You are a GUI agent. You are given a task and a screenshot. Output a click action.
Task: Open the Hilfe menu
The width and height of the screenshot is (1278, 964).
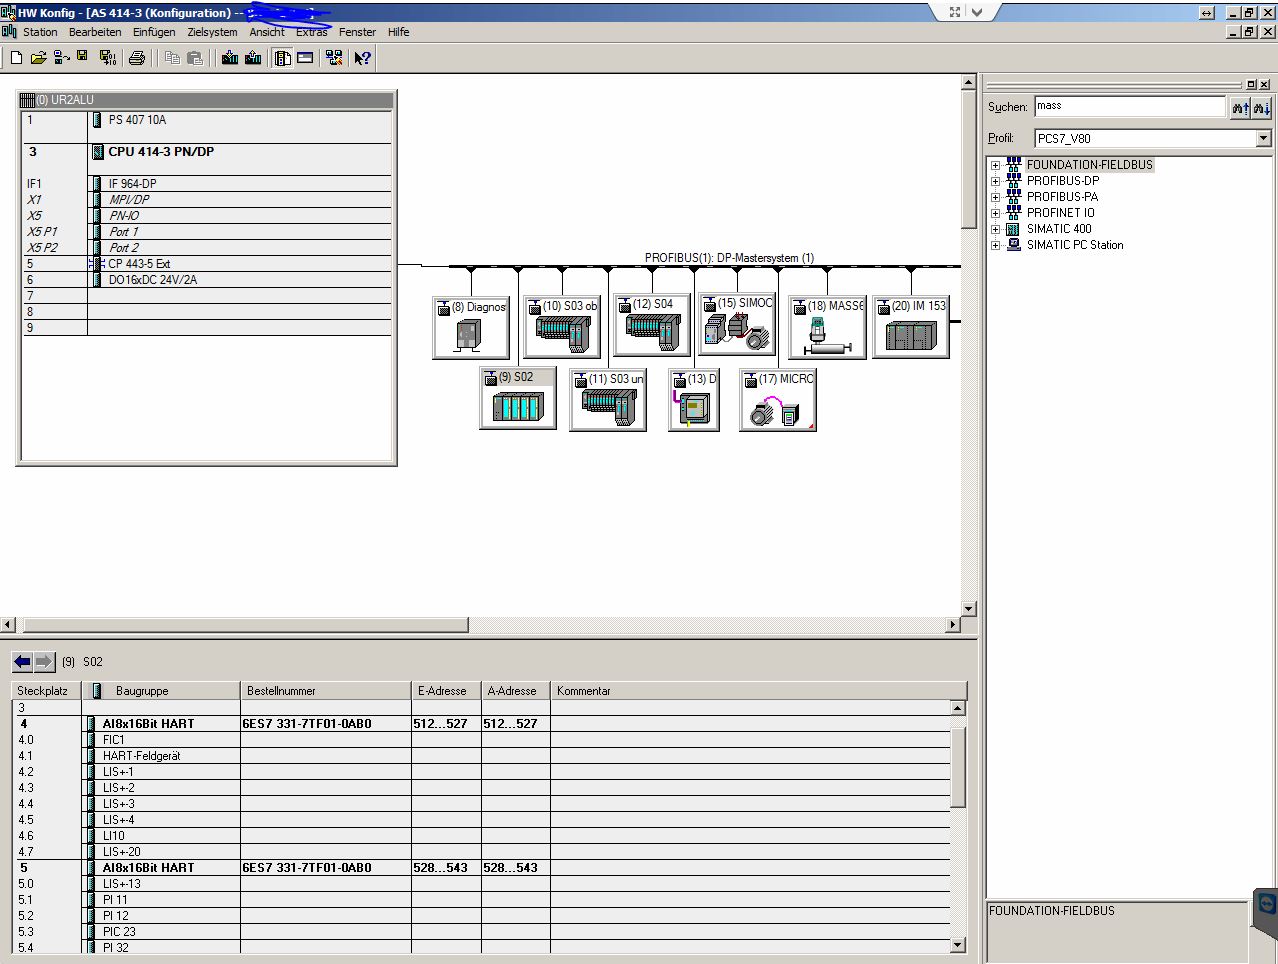tap(398, 32)
